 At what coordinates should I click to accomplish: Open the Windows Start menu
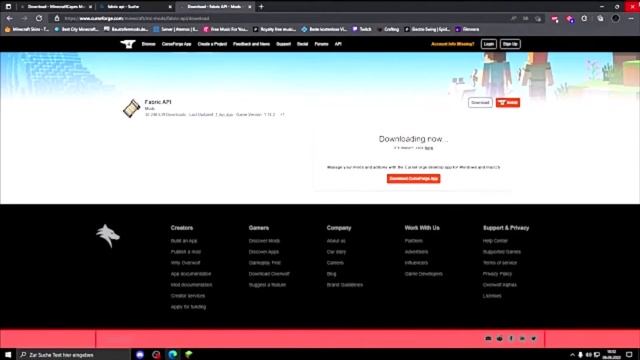tap(8, 355)
